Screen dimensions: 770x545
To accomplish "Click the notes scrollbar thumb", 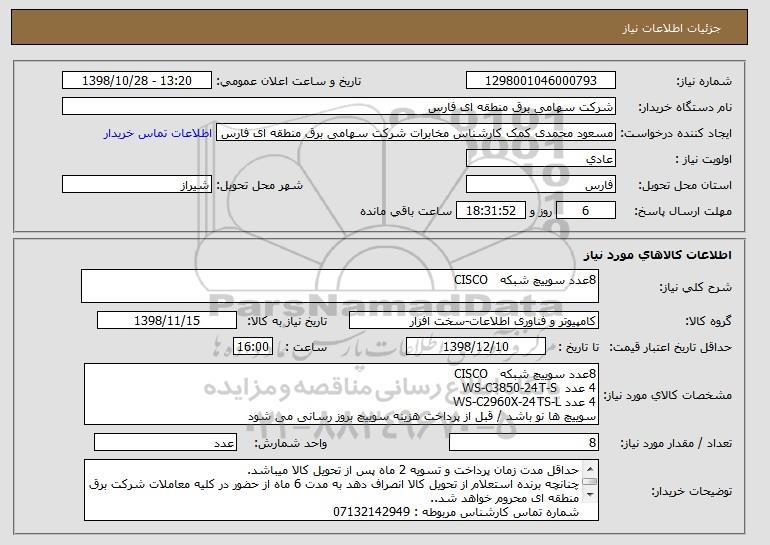I will (x=590, y=481).
